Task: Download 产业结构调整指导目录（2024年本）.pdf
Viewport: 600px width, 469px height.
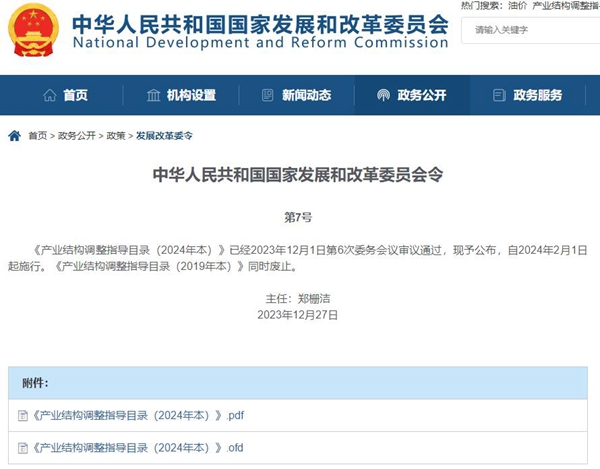Action: (138, 415)
